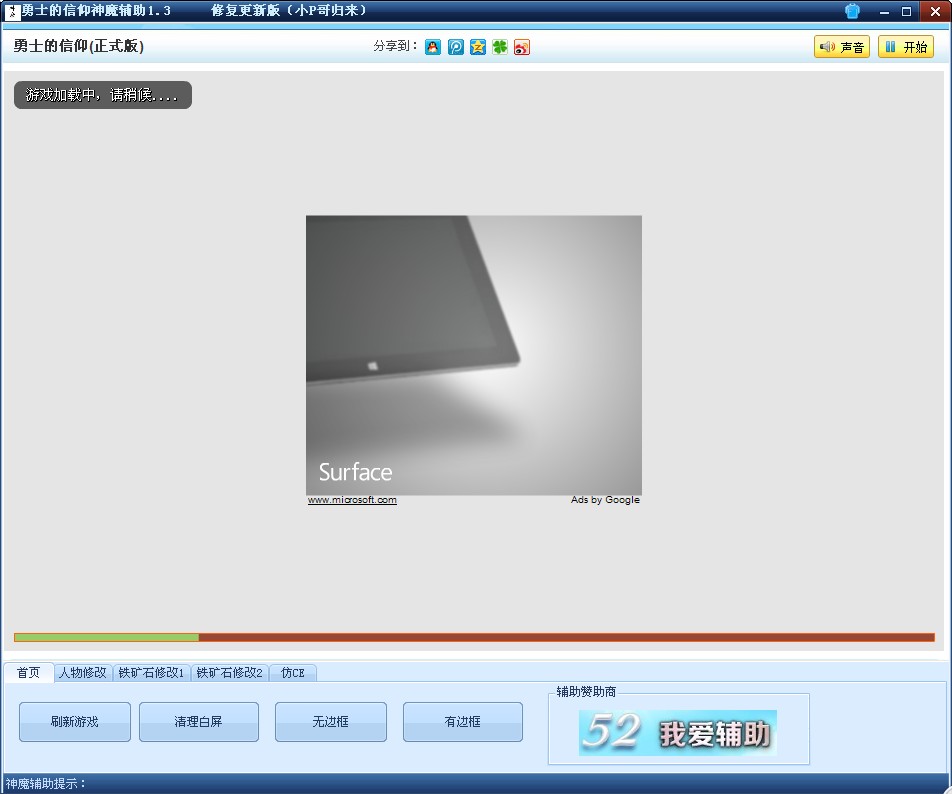Open the 52 我爱辅助 sponsor banner
This screenshot has height=794, width=952.
(x=678, y=733)
